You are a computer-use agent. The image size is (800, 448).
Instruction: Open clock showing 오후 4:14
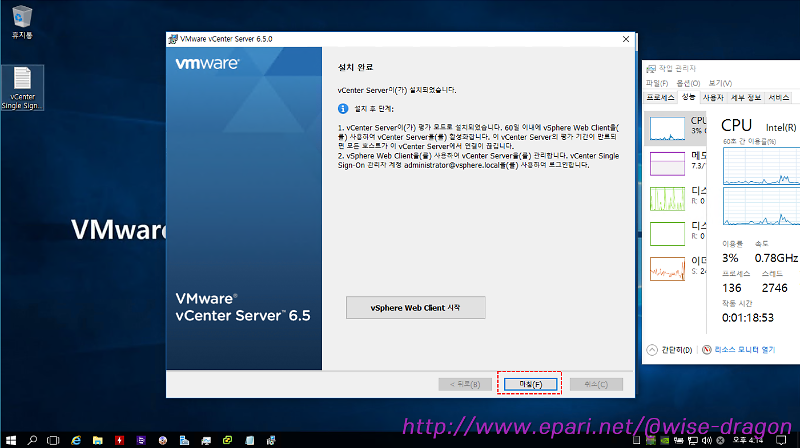pyautogui.click(x=747, y=440)
